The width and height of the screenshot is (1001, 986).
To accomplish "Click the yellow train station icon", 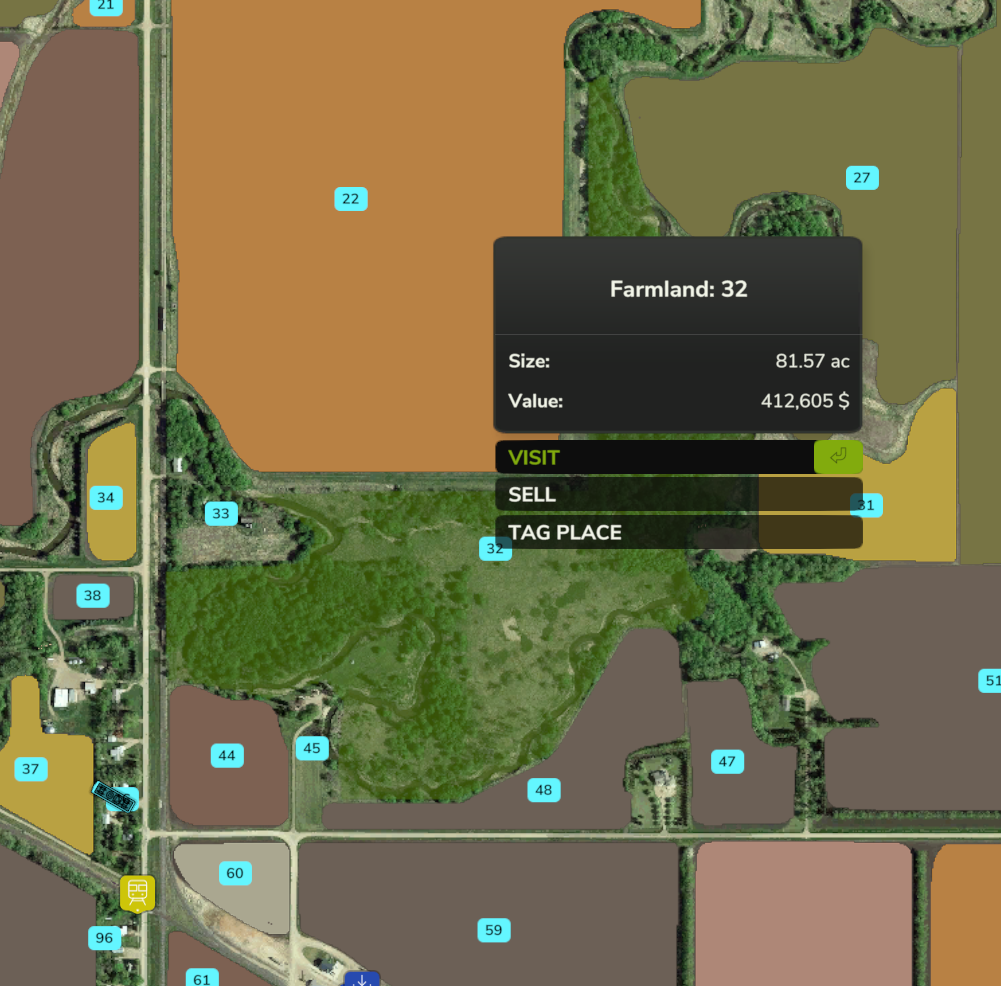I will coord(137,892).
